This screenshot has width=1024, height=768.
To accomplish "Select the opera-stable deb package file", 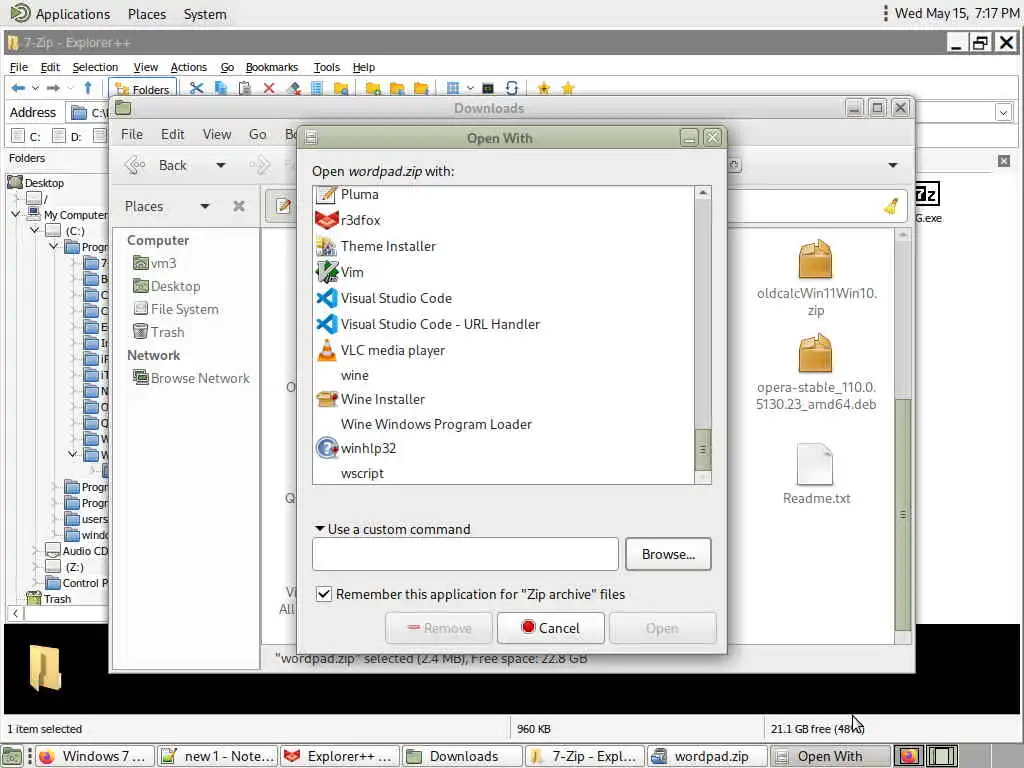I will 816,372.
